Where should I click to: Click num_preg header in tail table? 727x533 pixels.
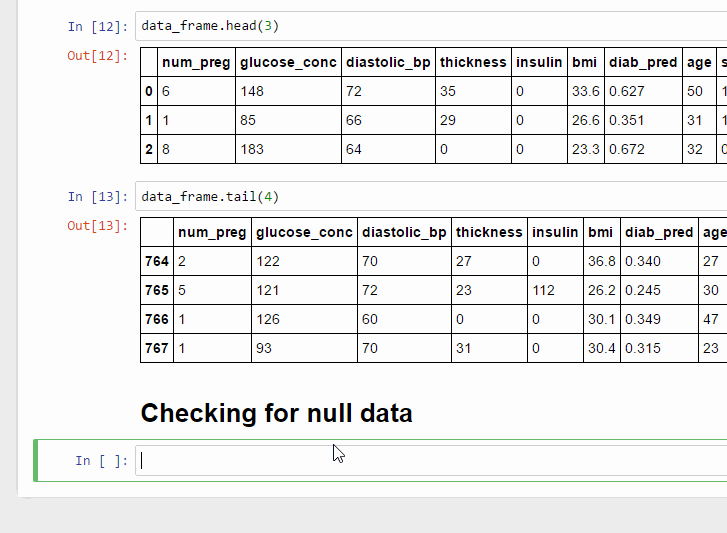tap(212, 232)
